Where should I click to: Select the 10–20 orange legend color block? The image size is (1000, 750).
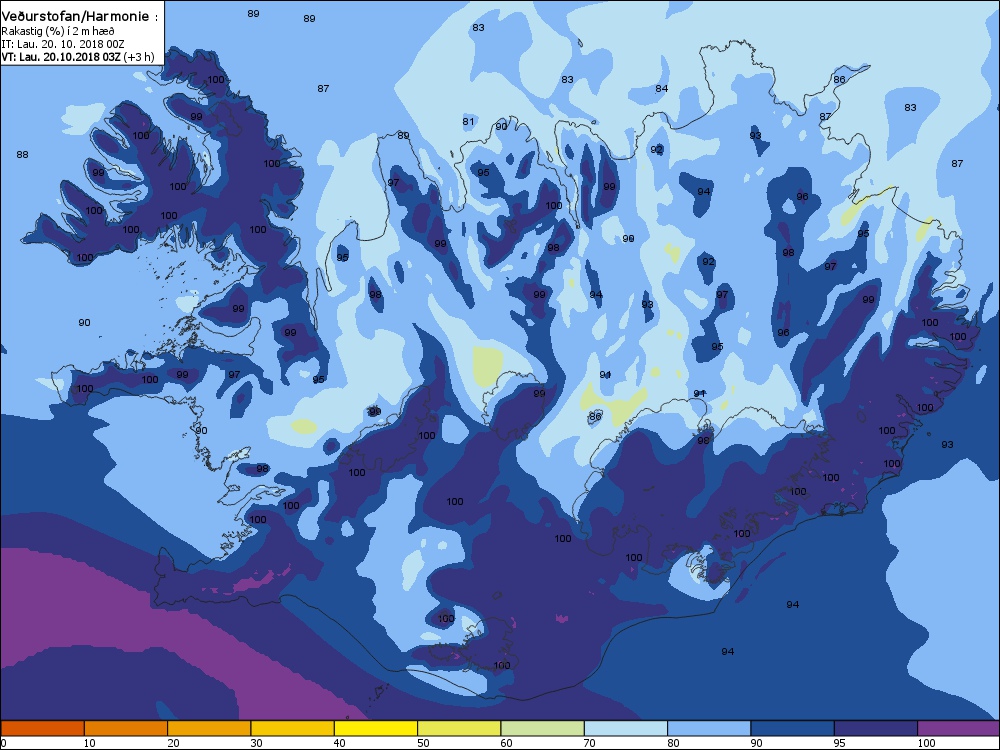(126, 728)
